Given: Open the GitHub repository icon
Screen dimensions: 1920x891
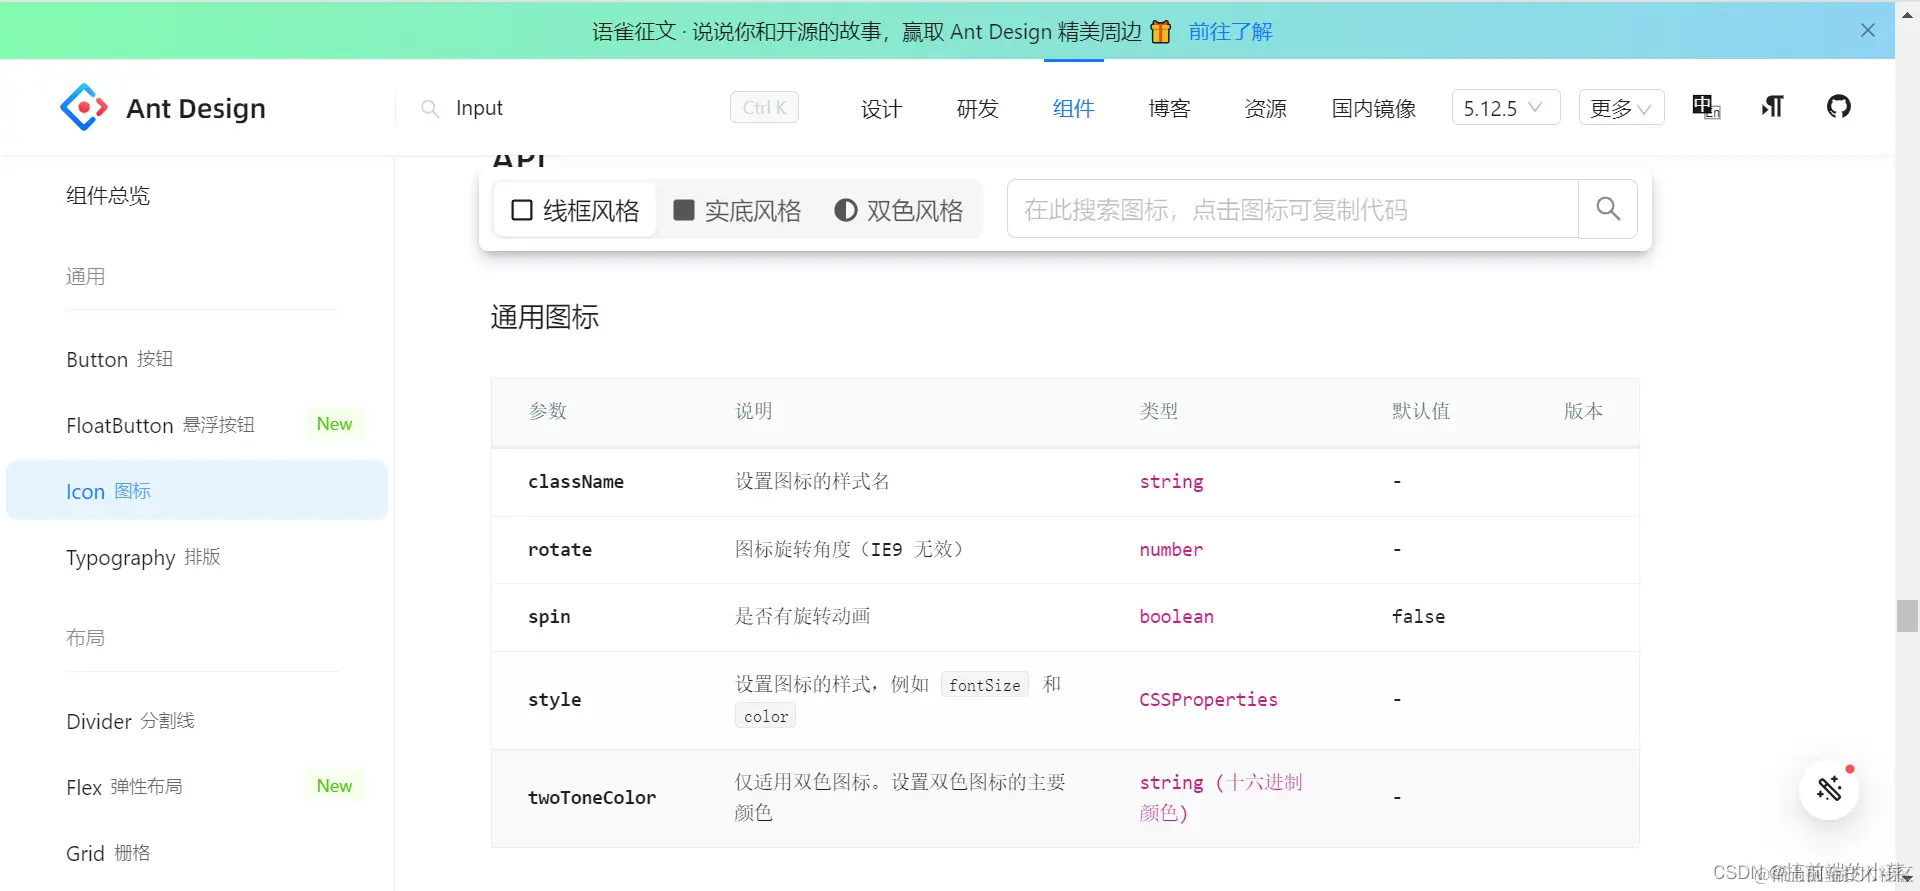Looking at the screenshot, I should tap(1839, 106).
